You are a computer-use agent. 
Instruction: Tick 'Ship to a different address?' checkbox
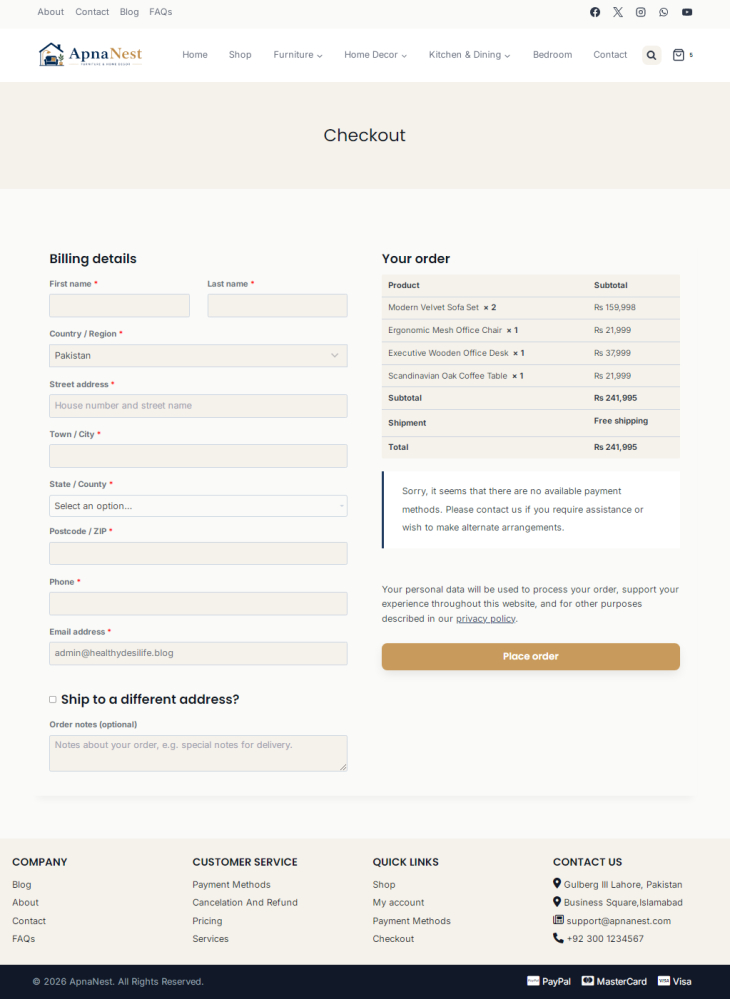click(x=53, y=700)
